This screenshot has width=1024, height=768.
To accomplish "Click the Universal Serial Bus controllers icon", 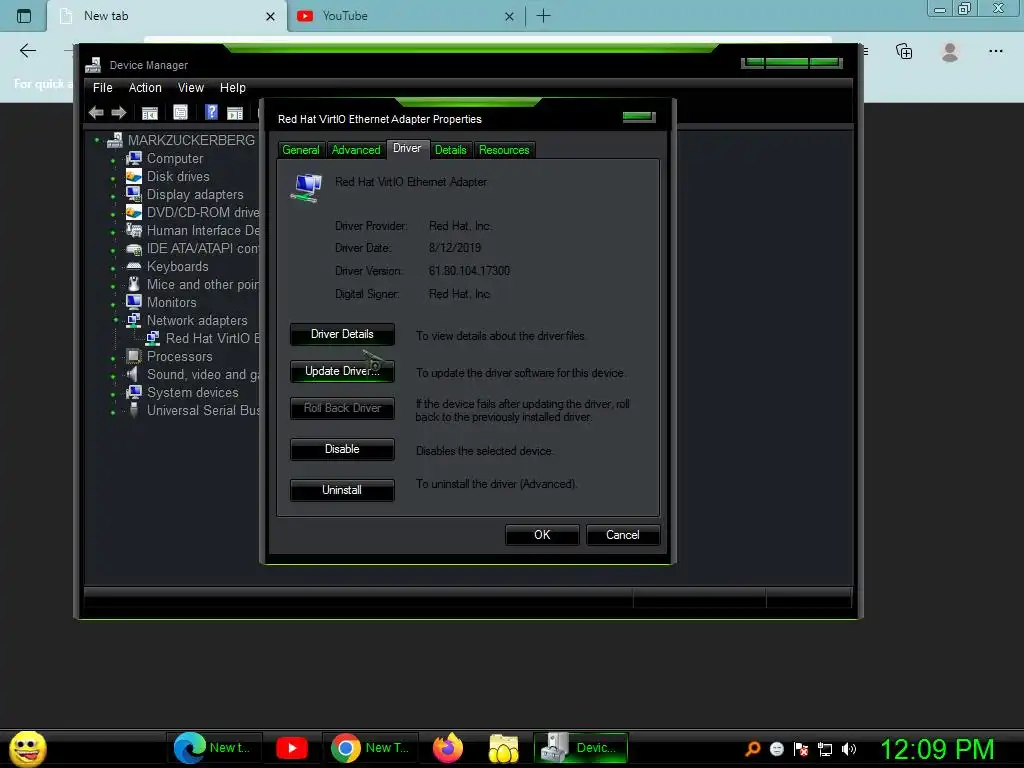I will [x=134, y=410].
